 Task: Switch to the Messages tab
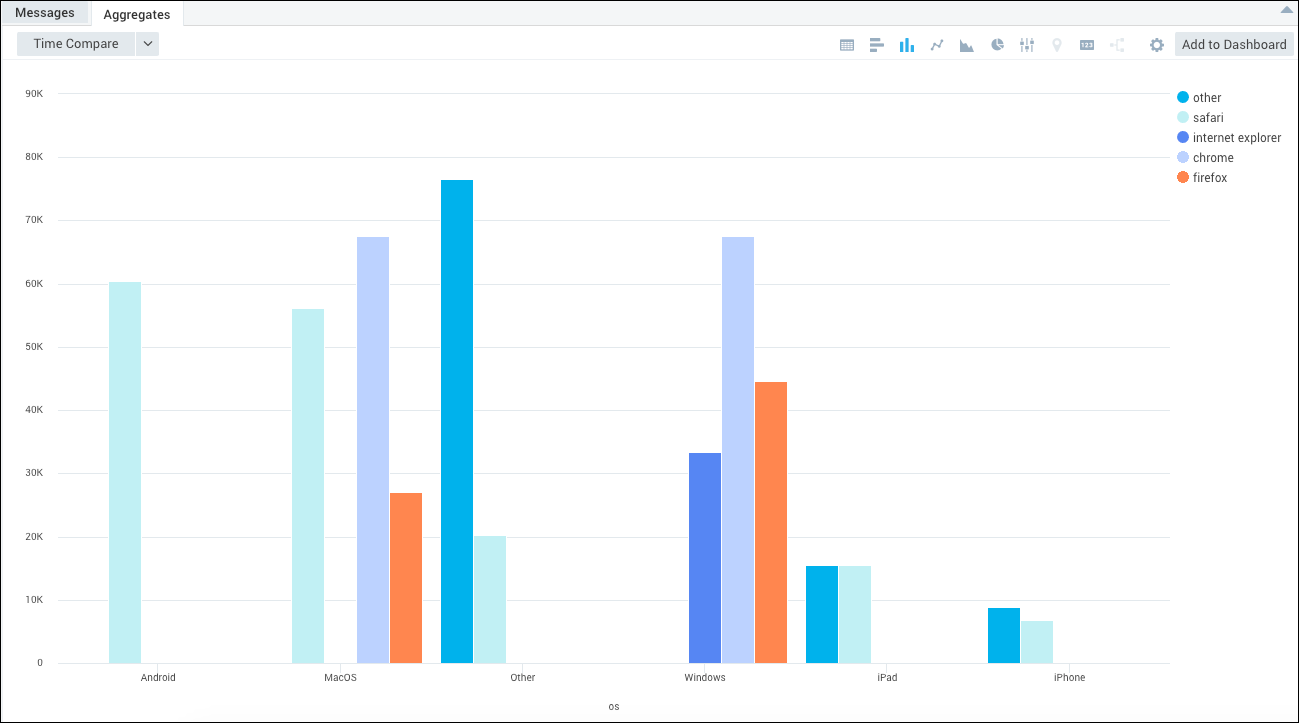click(x=46, y=12)
